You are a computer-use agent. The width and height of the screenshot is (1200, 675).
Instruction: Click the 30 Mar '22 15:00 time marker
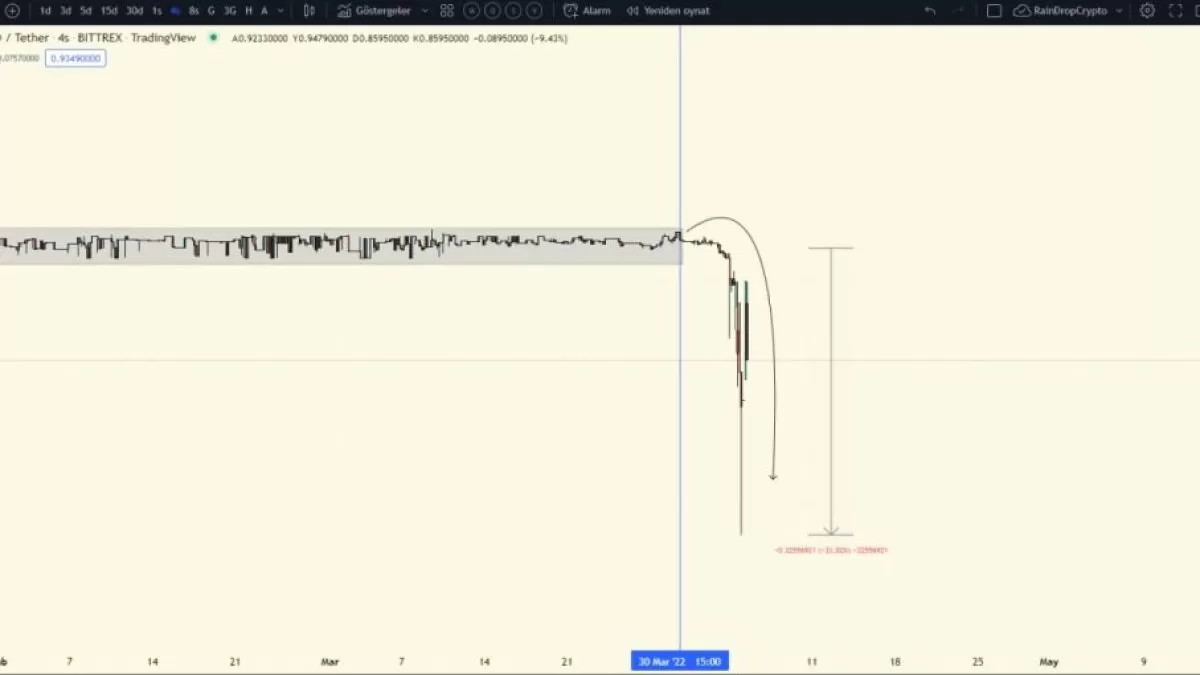680,661
